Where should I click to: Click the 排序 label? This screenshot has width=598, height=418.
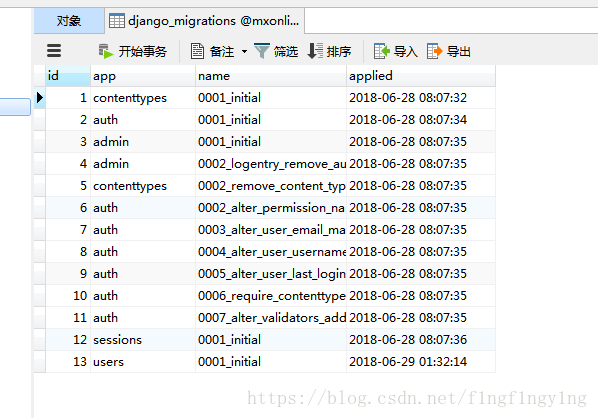coord(339,51)
